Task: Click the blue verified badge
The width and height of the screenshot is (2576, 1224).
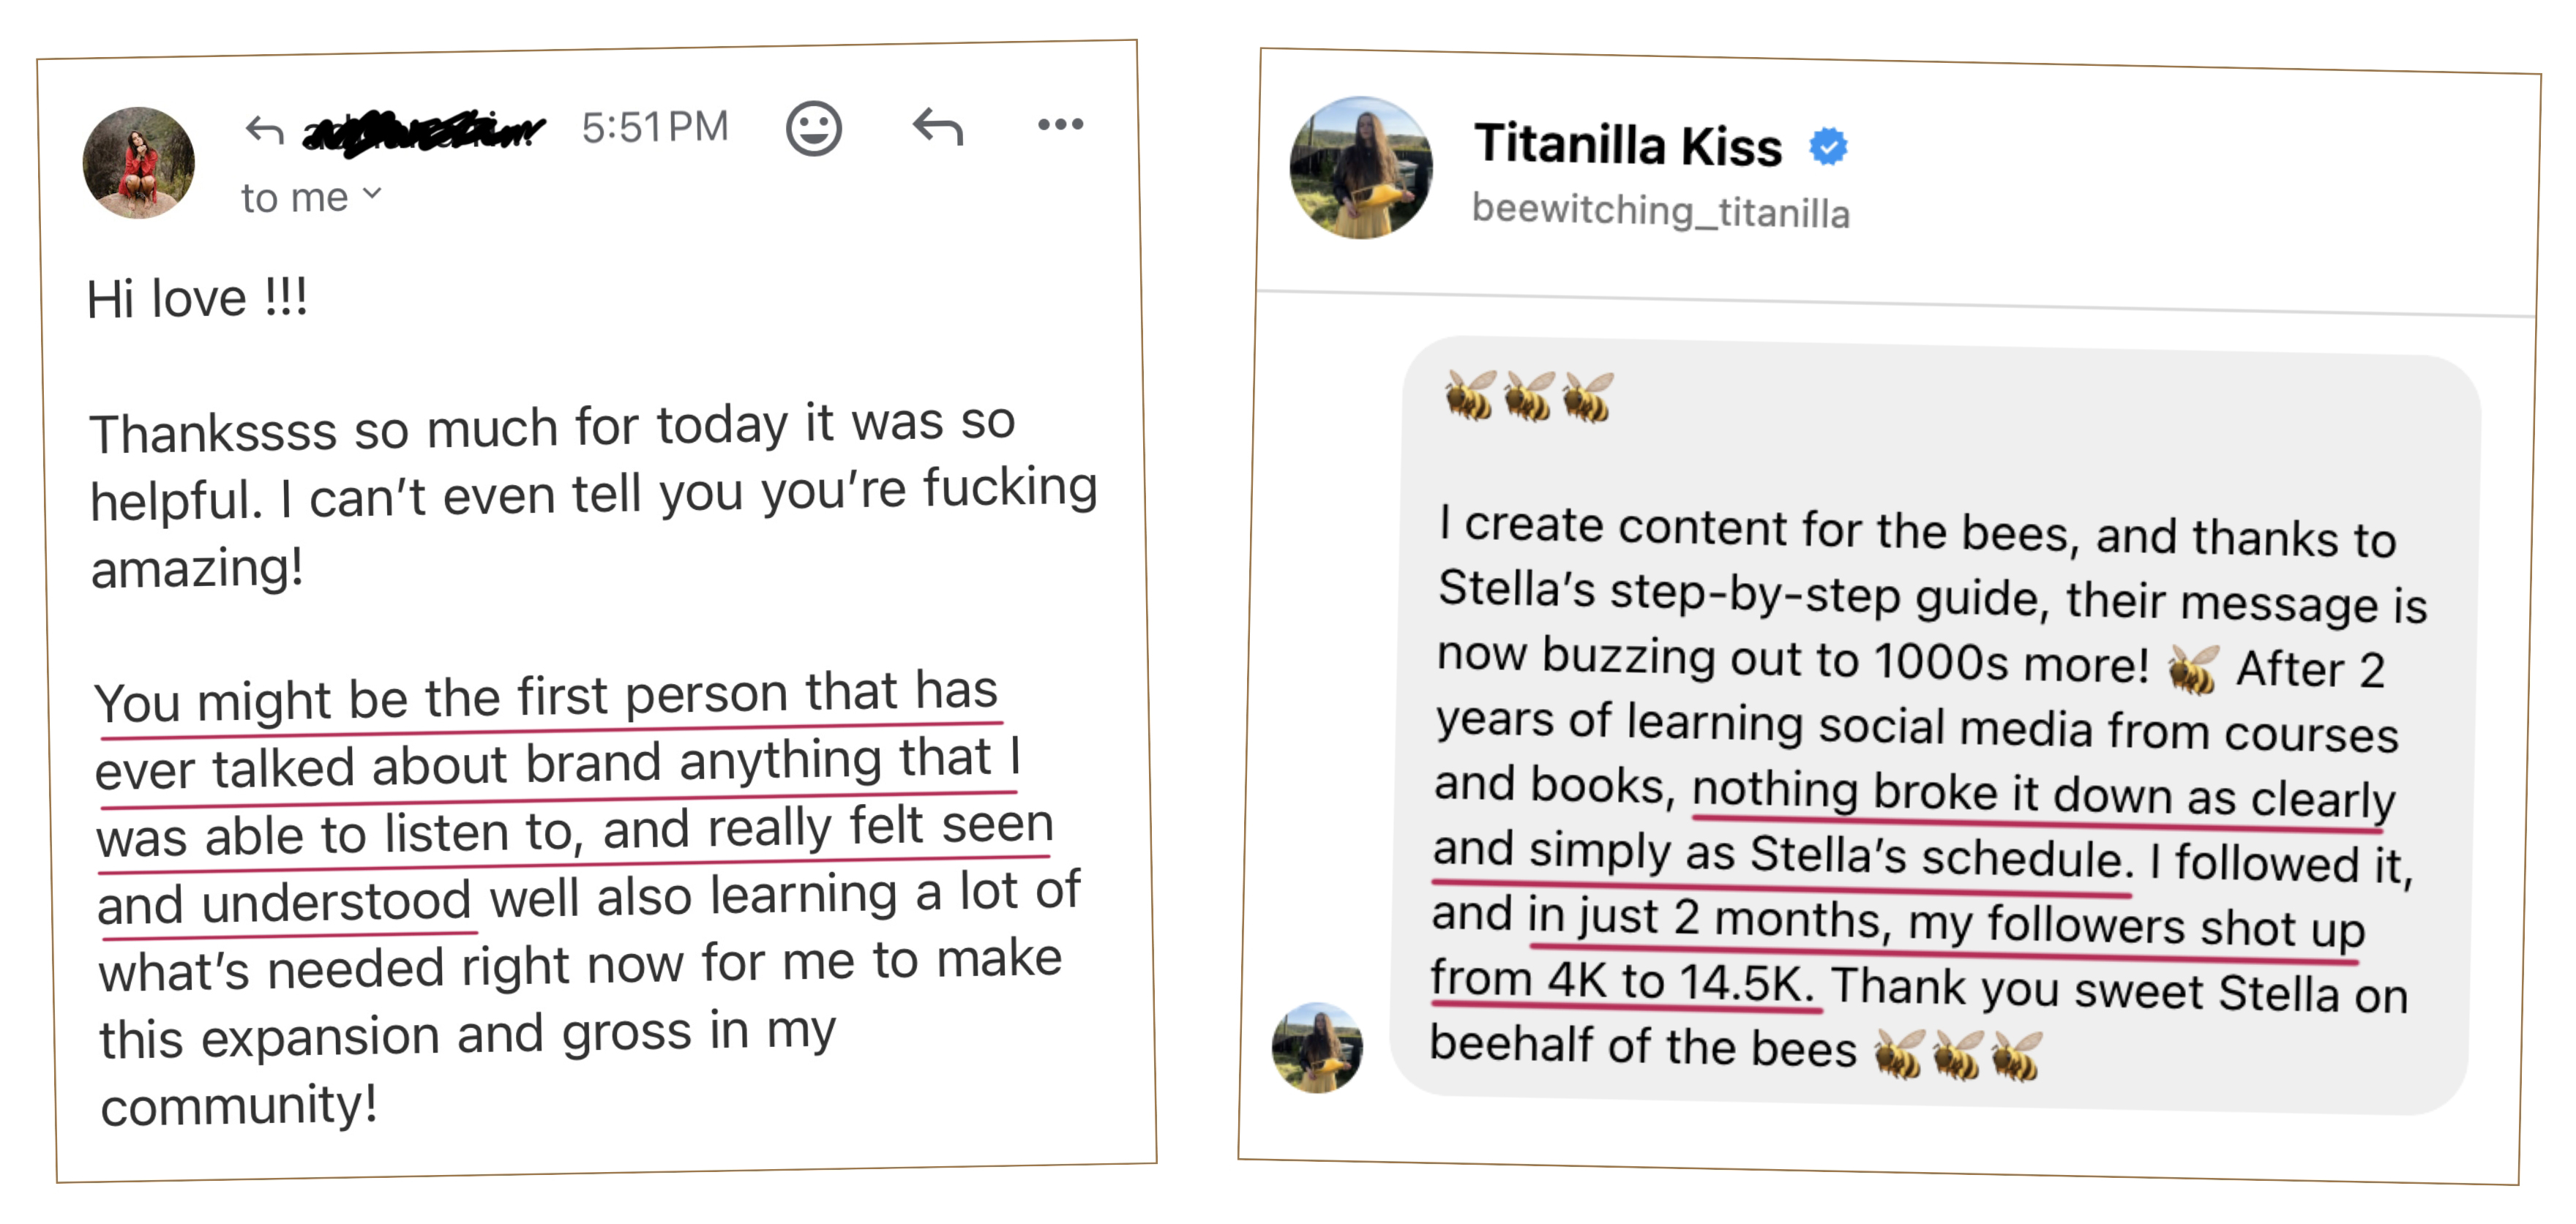Action: [x=1828, y=147]
